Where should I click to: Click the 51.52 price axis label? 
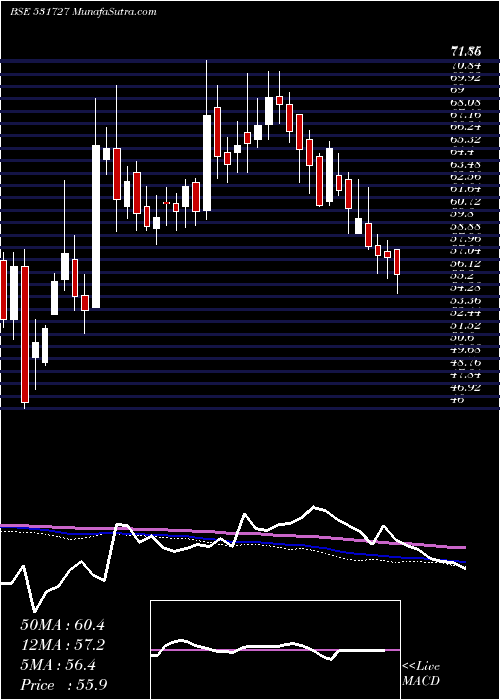pyautogui.click(x=466, y=326)
